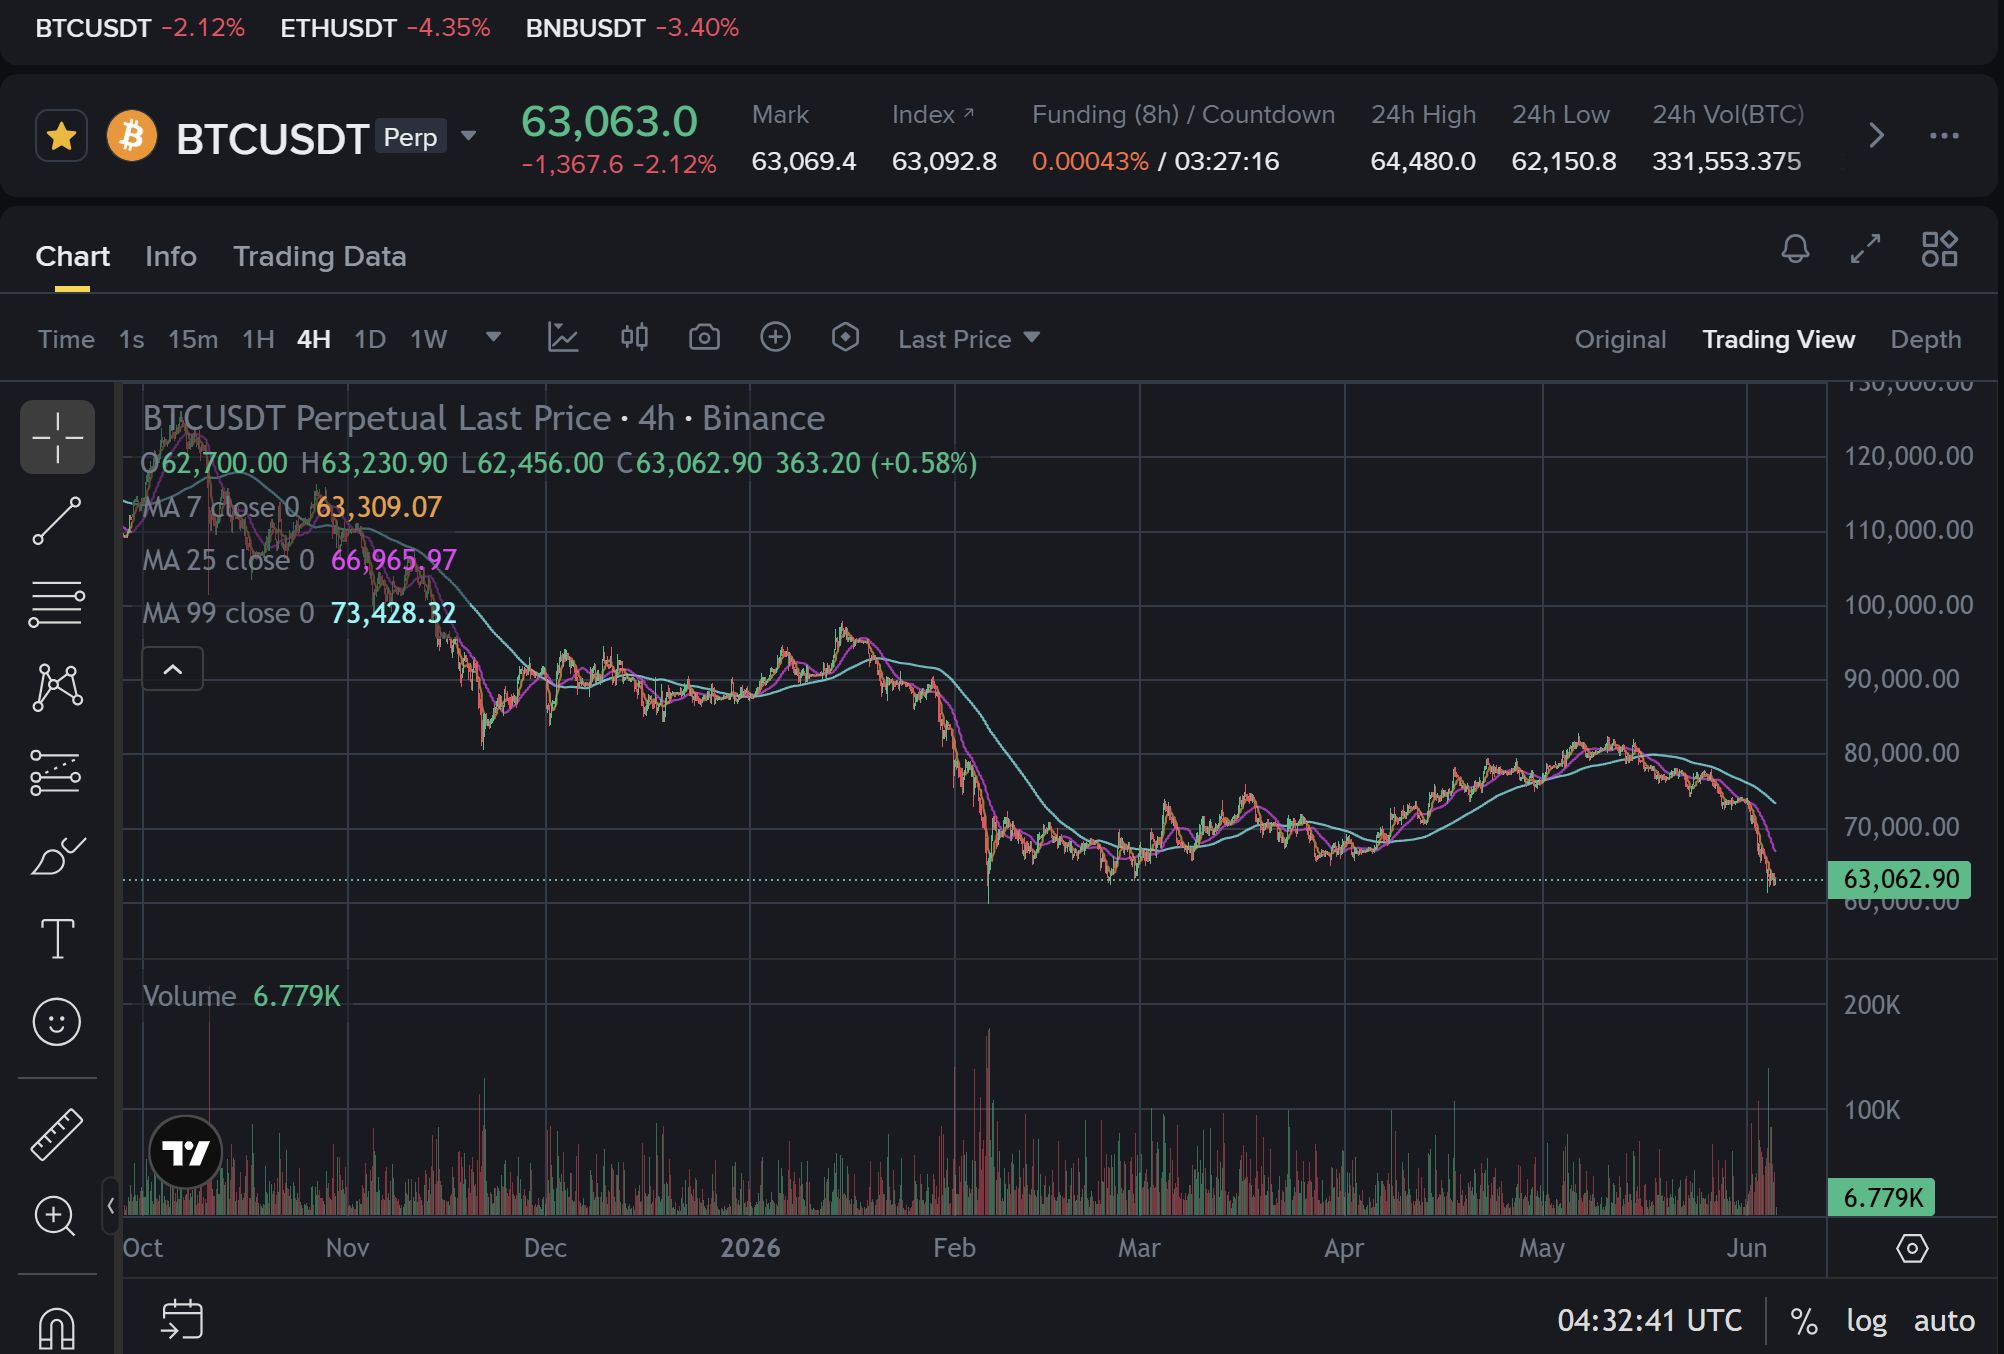Toggle auto scale
Viewport: 2004px width, 1354px height.
coord(1944,1321)
